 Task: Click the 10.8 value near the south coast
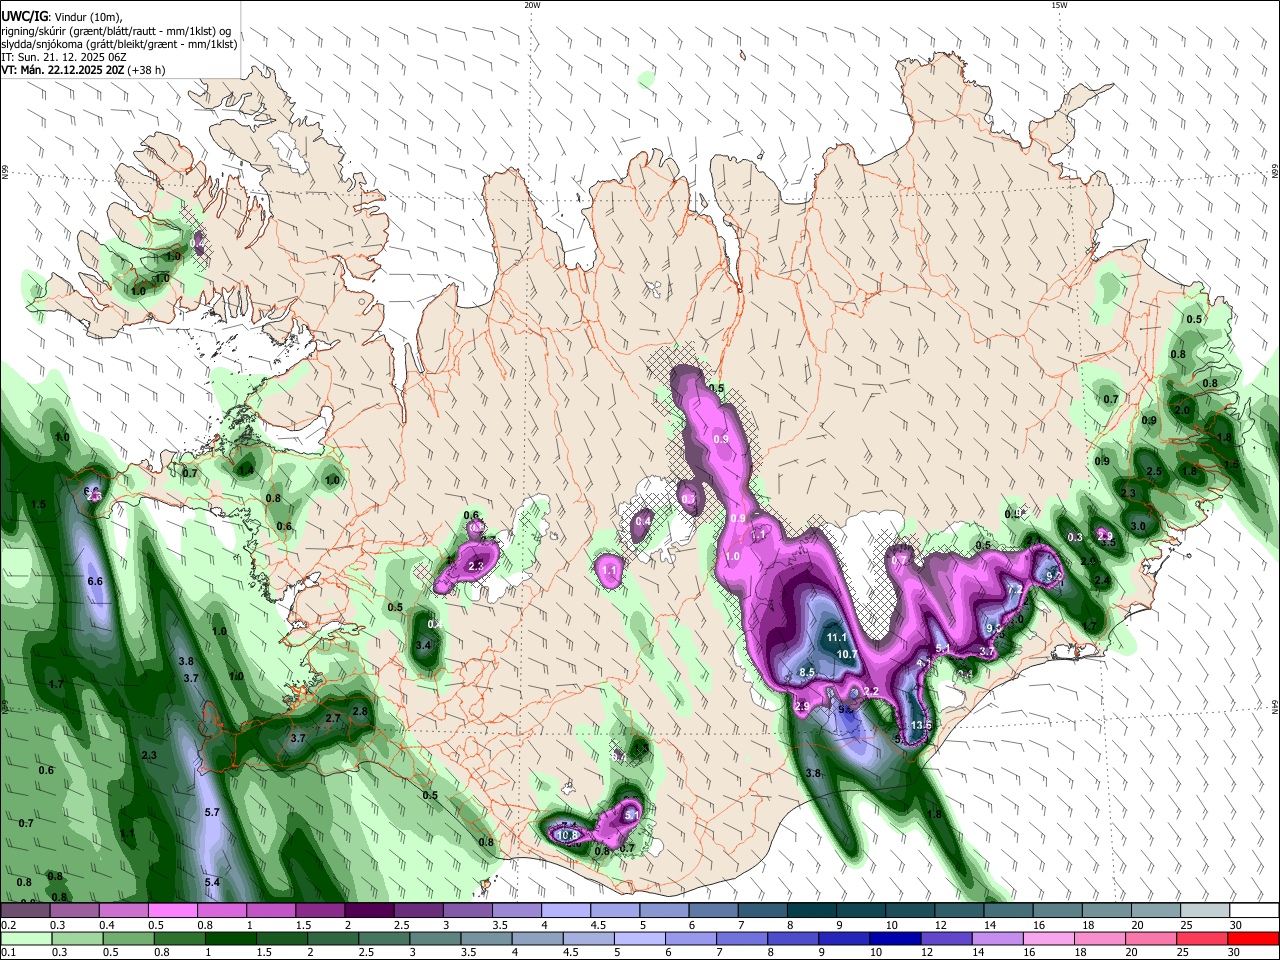pyautogui.click(x=568, y=834)
